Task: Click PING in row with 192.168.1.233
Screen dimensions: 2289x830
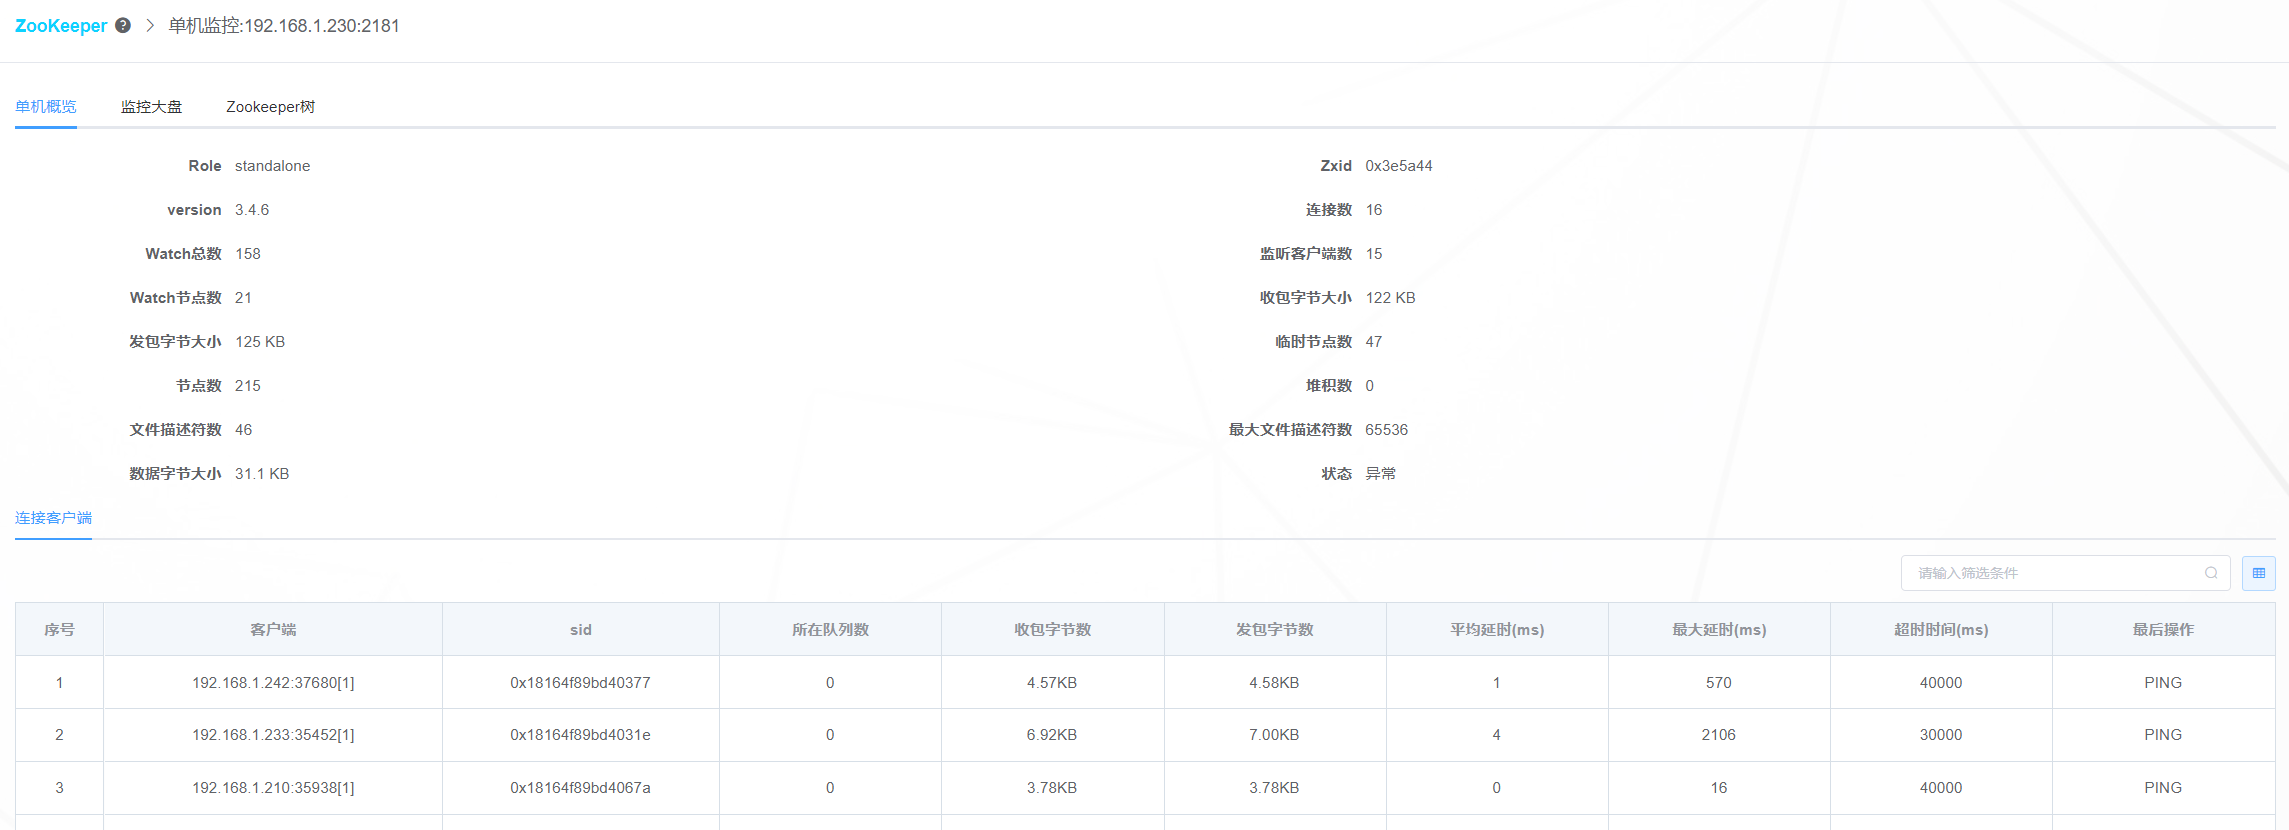Action: (2163, 735)
